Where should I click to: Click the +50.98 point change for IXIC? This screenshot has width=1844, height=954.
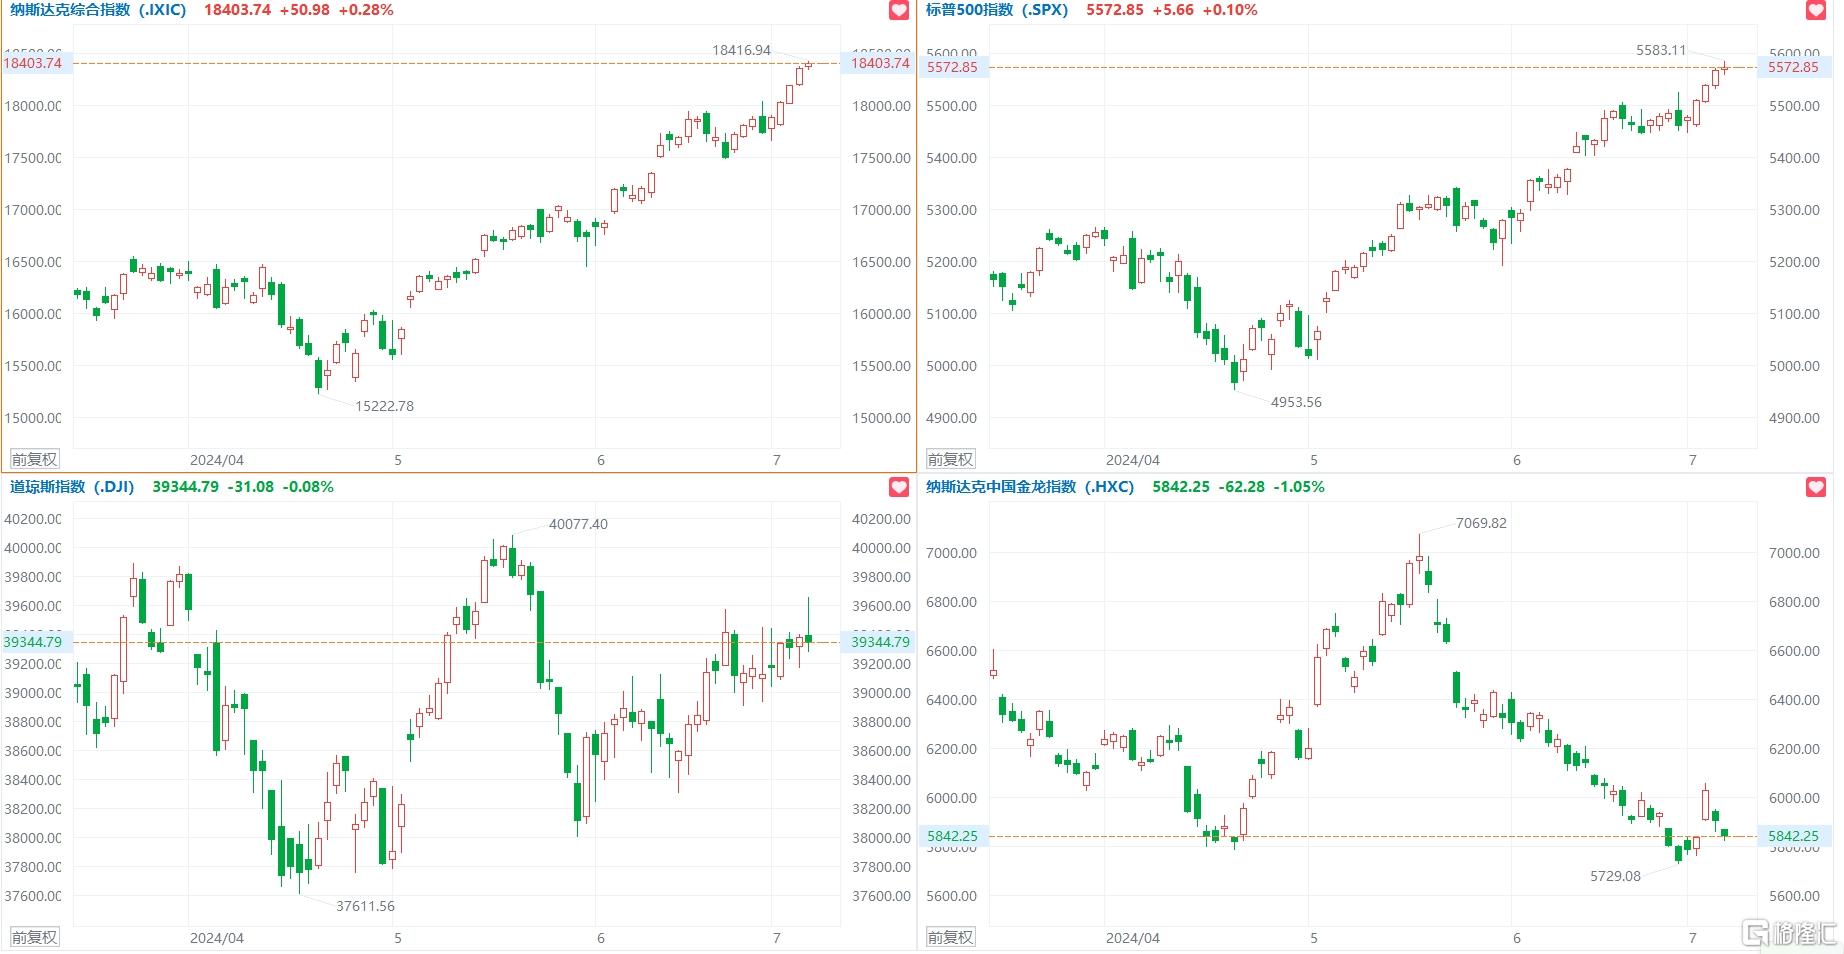304,10
